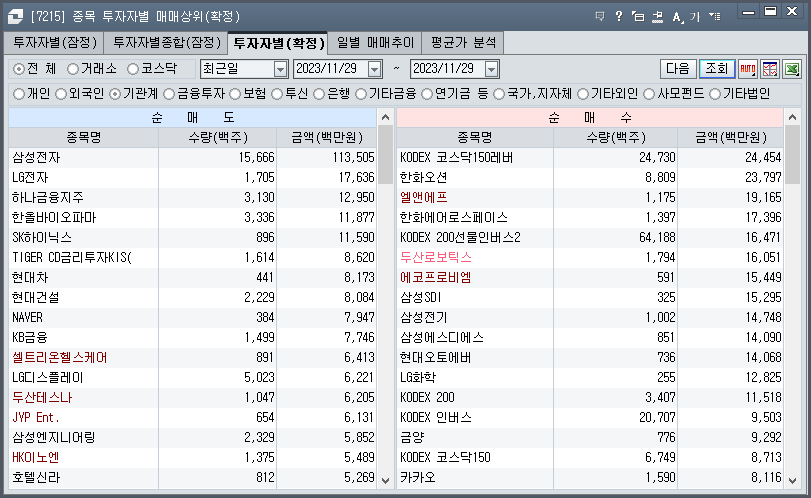This screenshot has width=811, height=498.
Task: Open the speech-bubble memo icon in title bar
Action: (x=600, y=17)
